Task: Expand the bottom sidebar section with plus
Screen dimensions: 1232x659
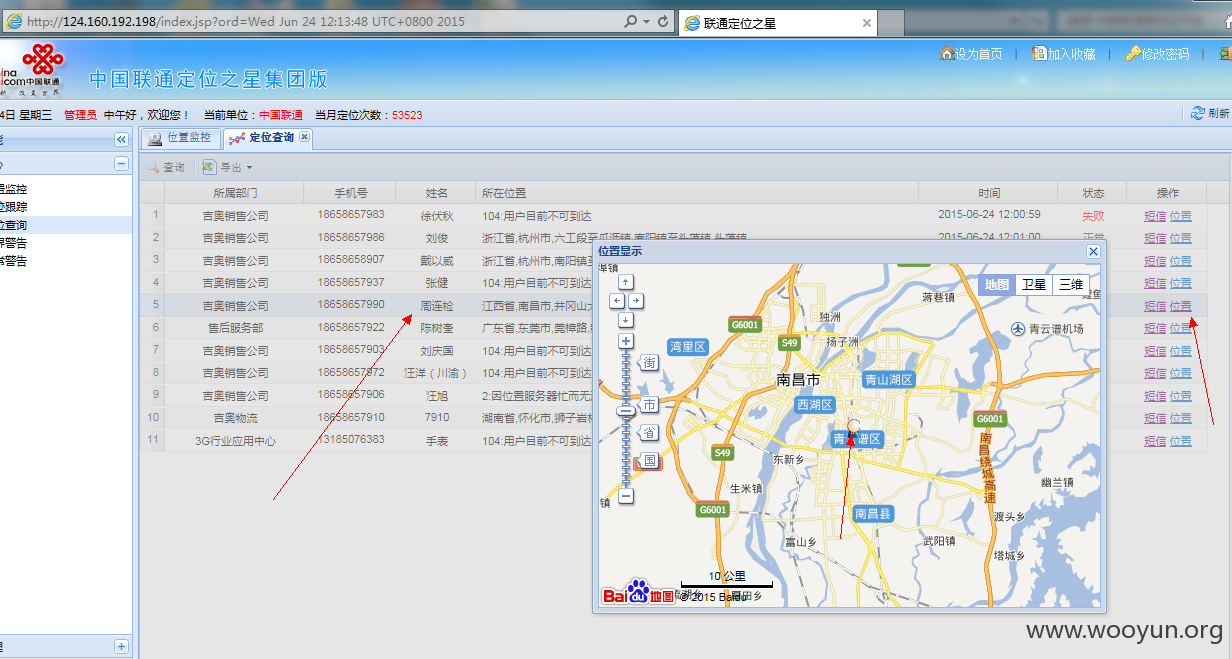Action: tap(121, 647)
